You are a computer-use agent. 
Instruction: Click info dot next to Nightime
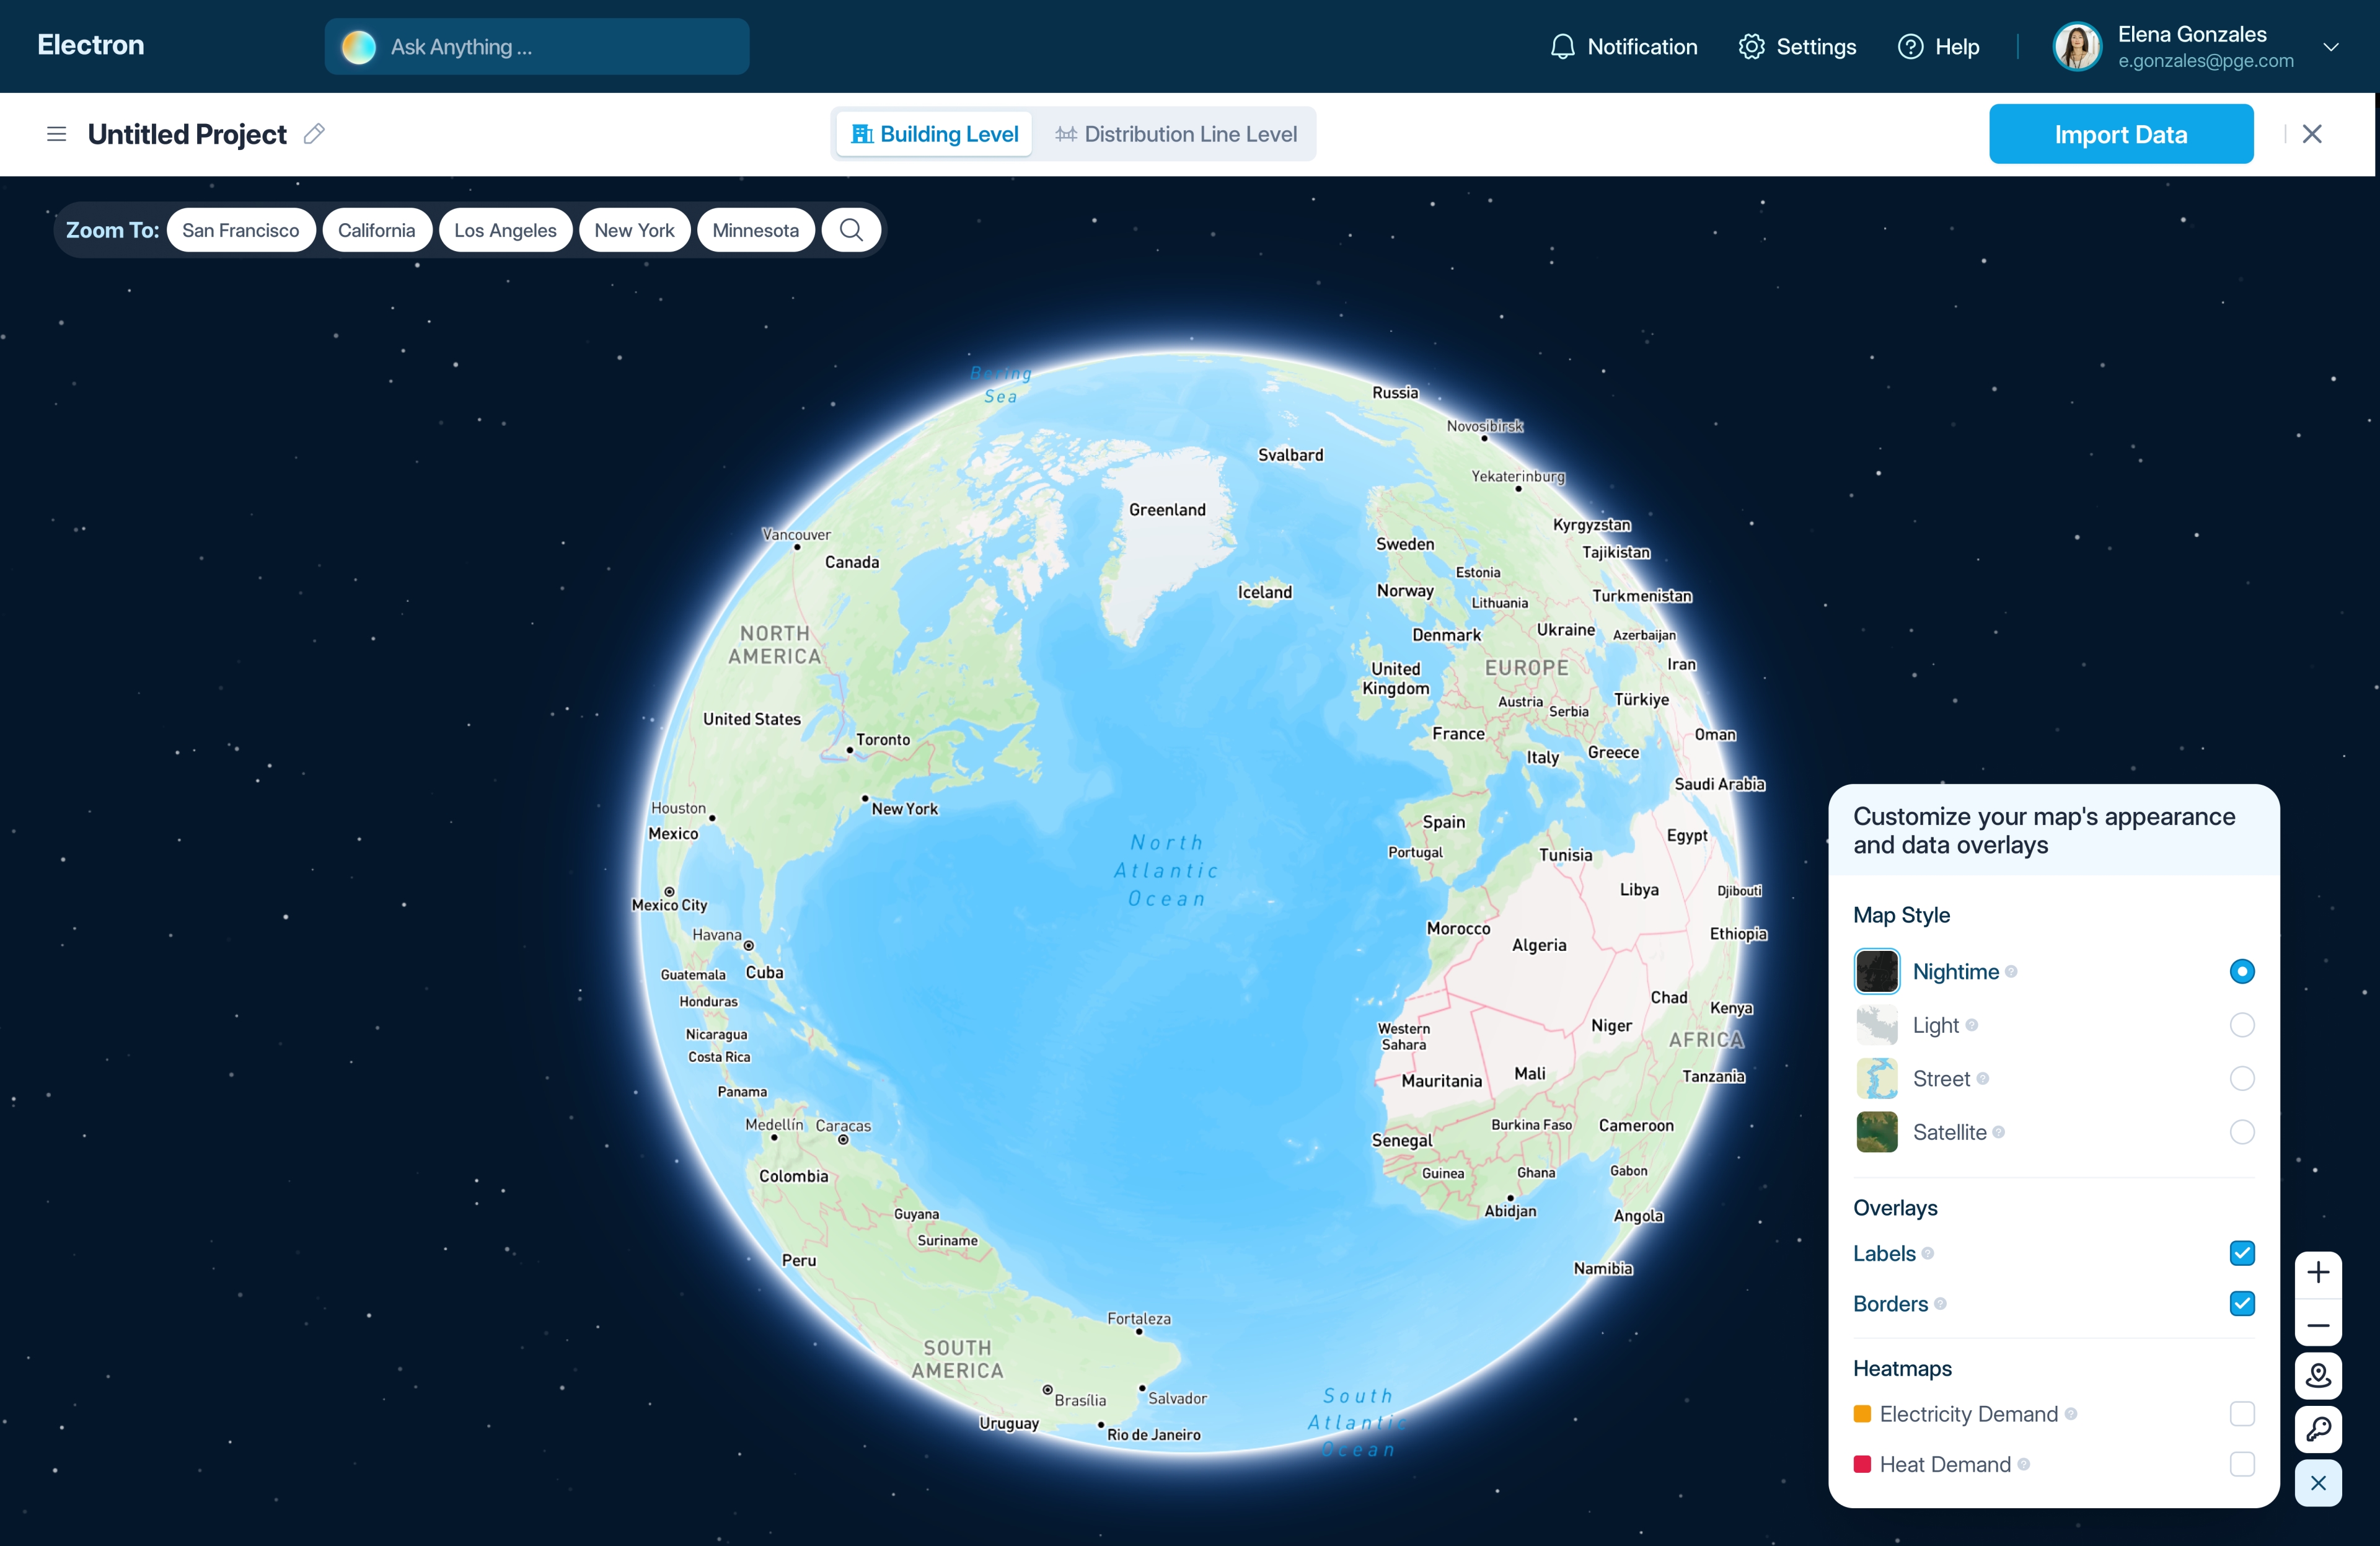pyautogui.click(x=2011, y=971)
